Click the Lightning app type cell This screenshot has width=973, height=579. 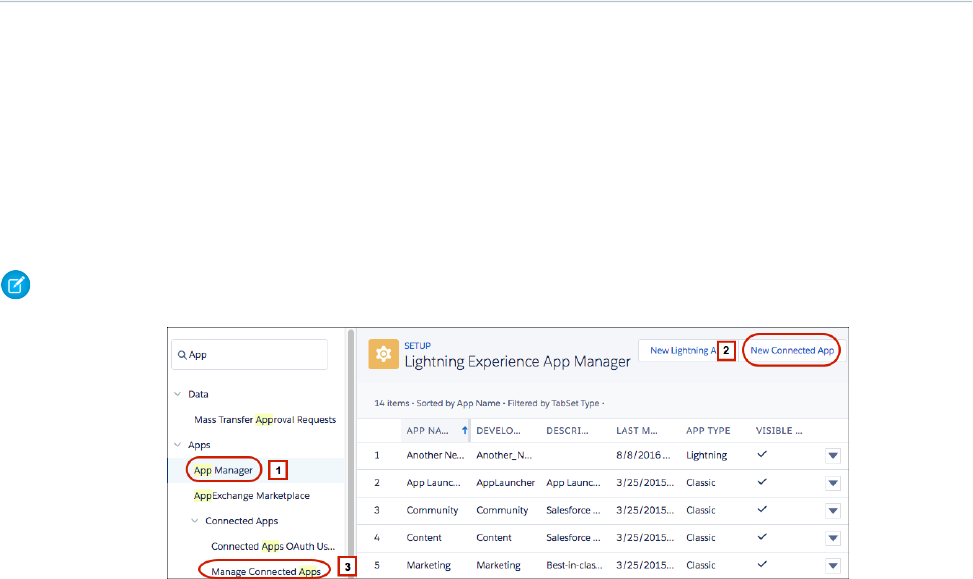(x=706, y=456)
